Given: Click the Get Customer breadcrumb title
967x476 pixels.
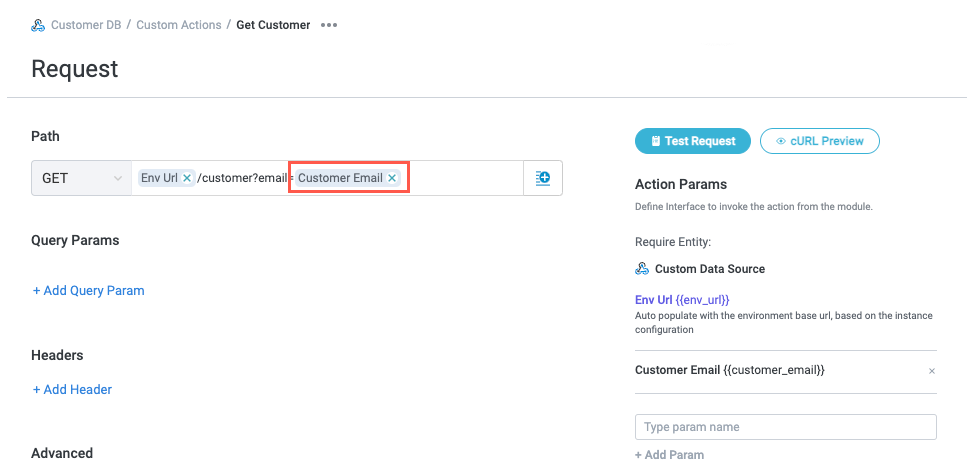Looking at the screenshot, I should pyautogui.click(x=273, y=25).
